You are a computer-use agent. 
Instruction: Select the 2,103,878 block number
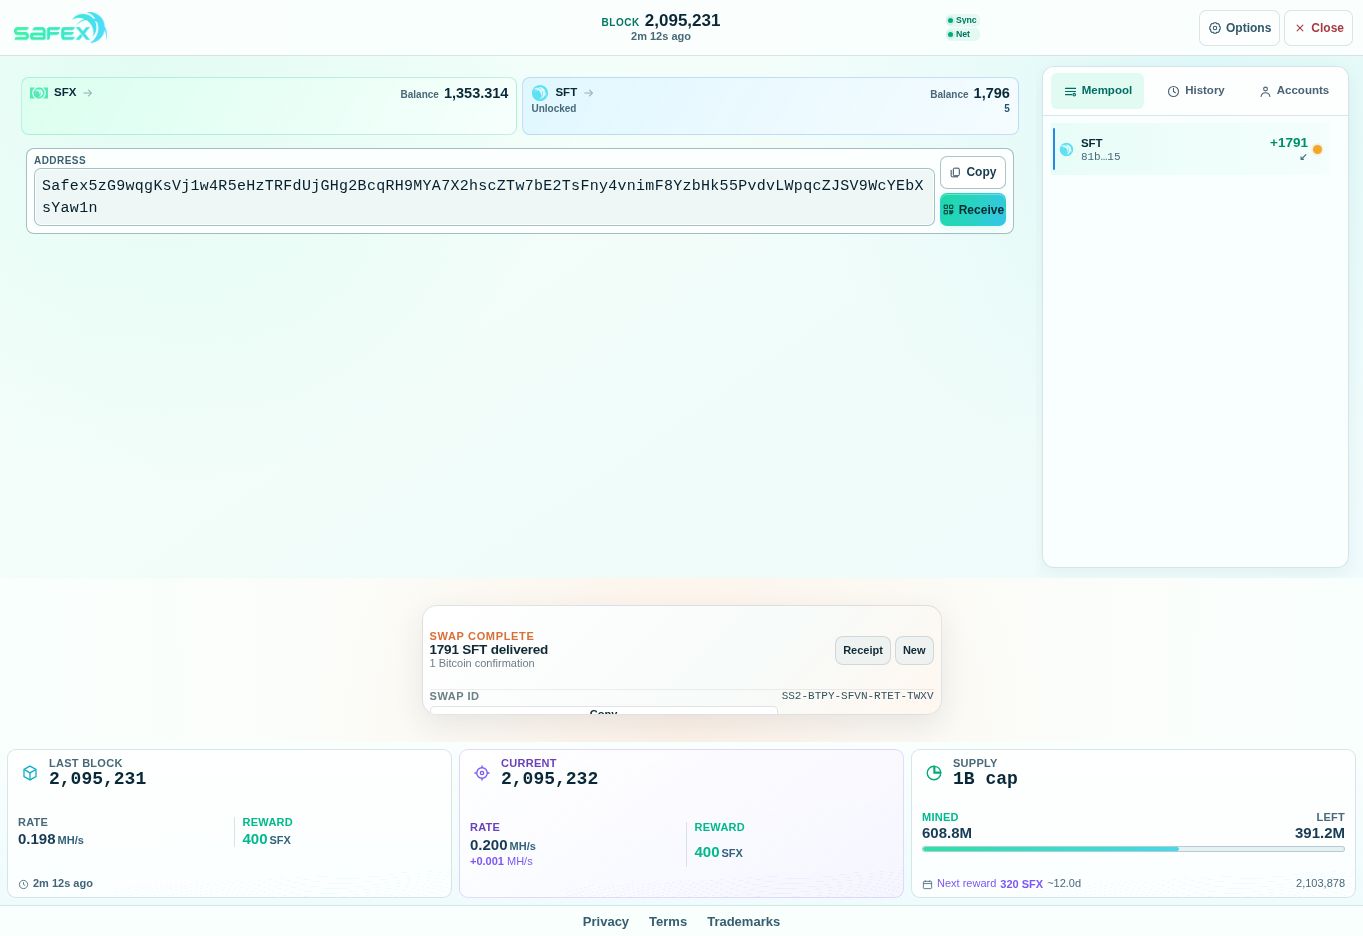[1320, 884]
